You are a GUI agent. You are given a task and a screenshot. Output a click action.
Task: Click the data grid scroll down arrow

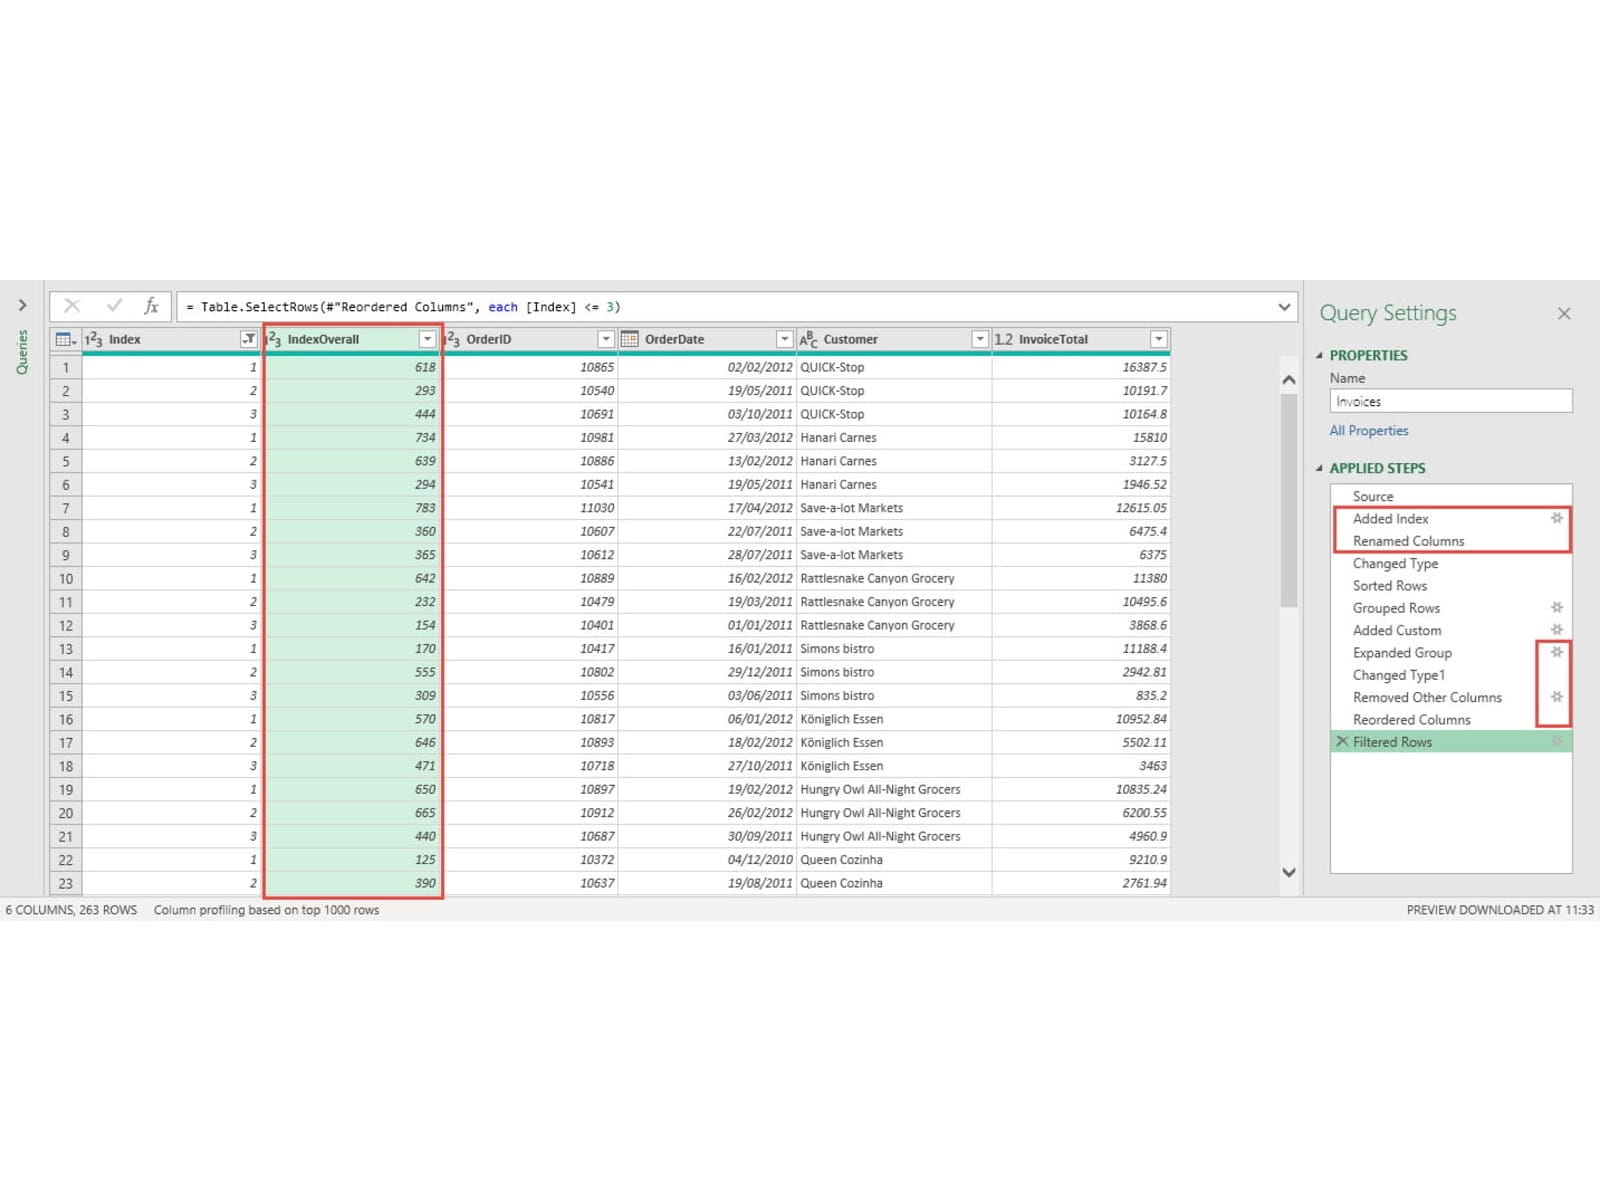pyautogui.click(x=1289, y=873)
